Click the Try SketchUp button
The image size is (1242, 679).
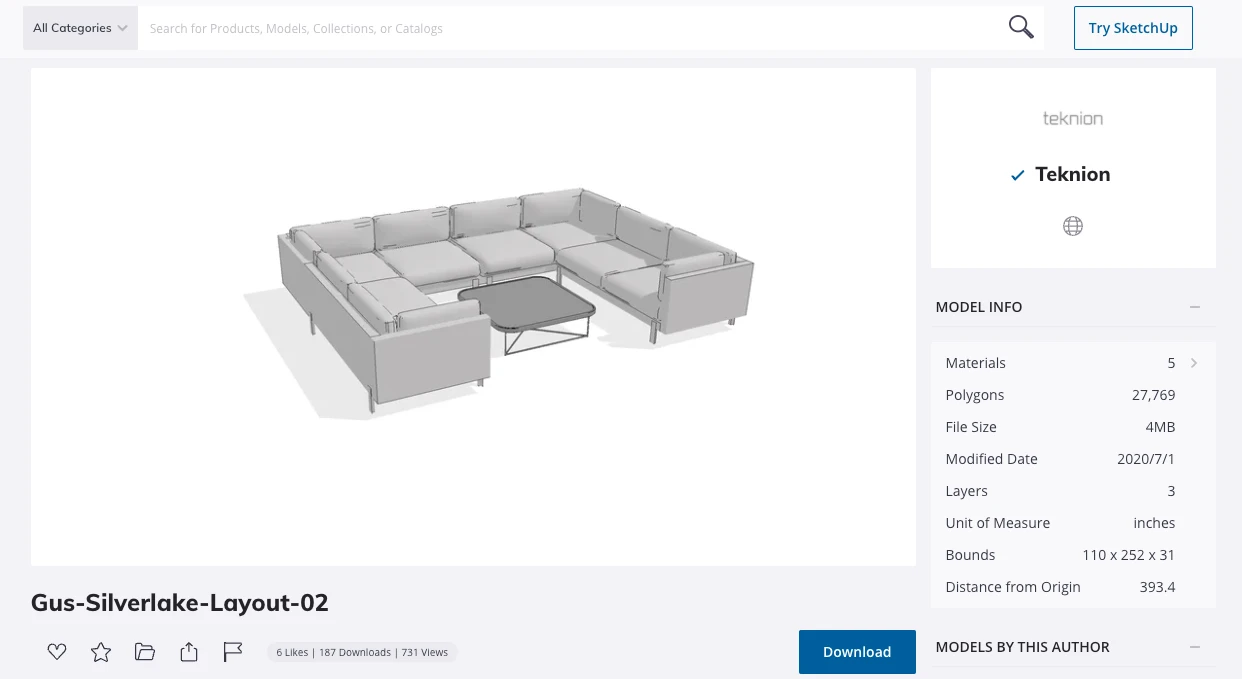coord(1133,28)
